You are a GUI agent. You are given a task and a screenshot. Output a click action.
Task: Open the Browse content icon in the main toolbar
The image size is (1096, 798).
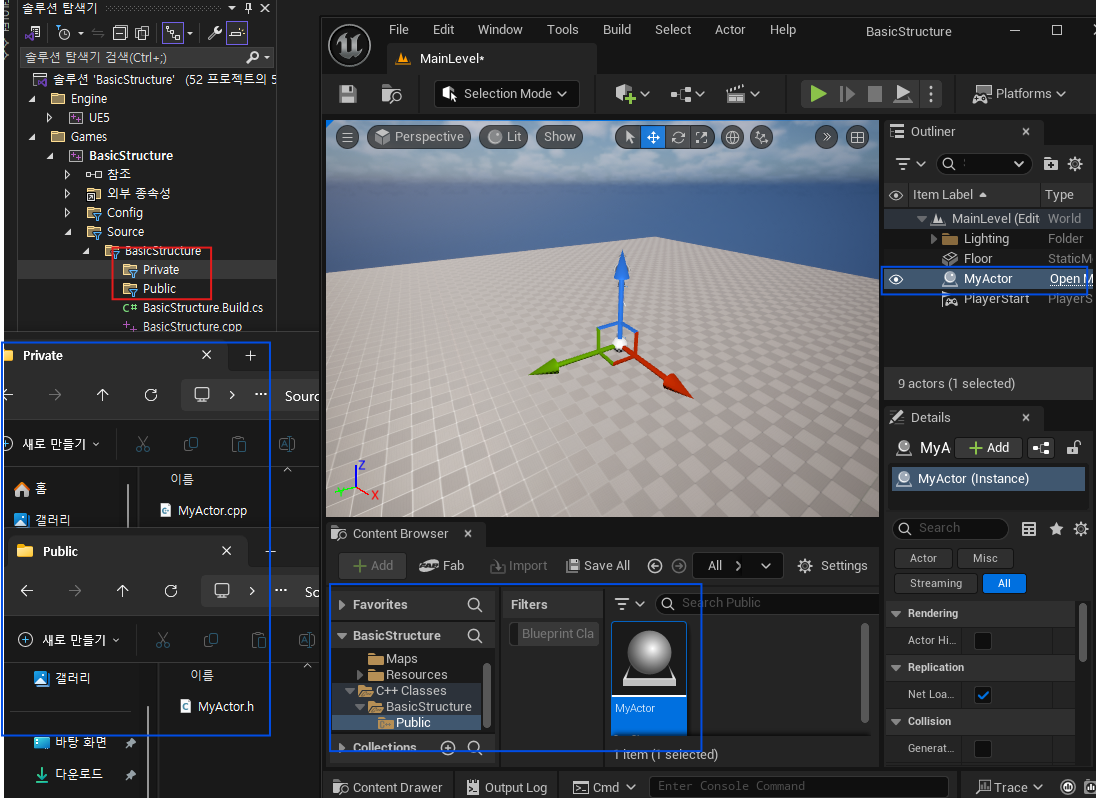click(391, 94)
